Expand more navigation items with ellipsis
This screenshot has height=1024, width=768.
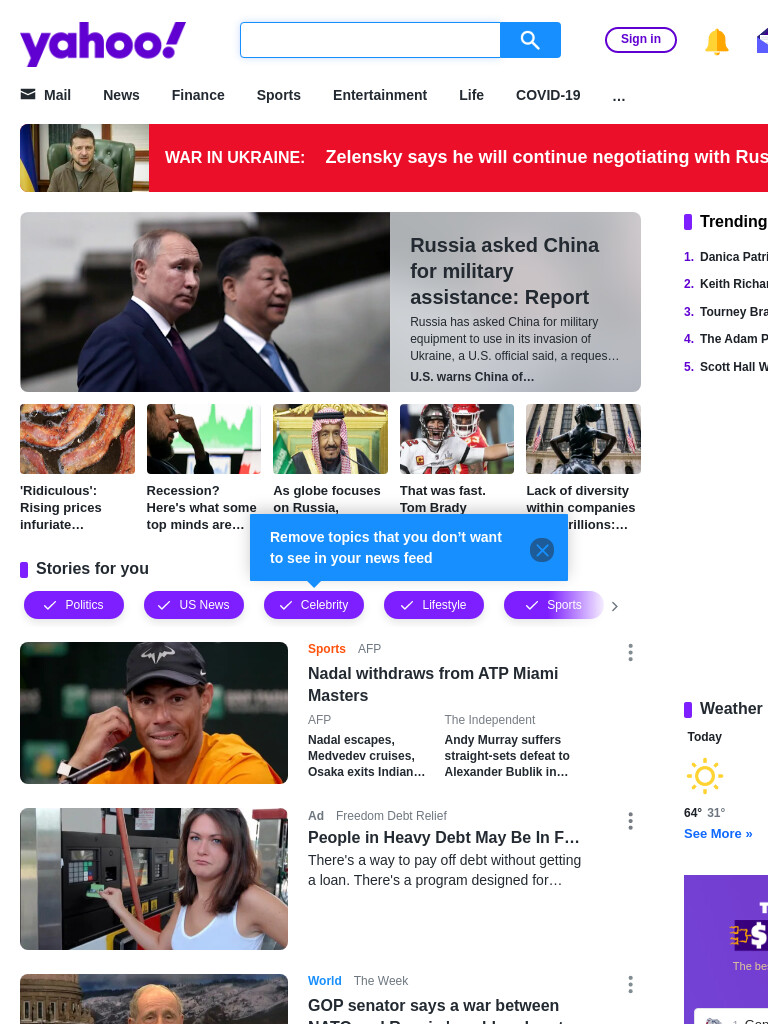(619, 96)
